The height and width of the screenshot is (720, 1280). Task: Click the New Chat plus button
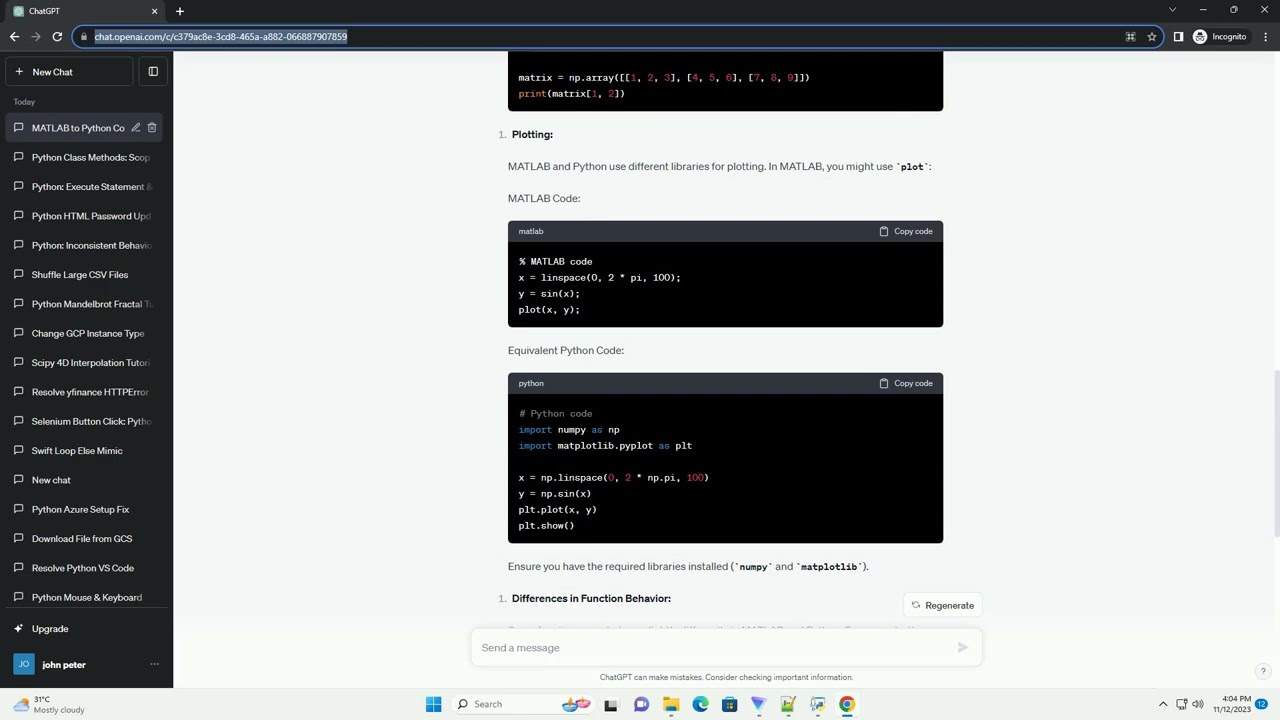click(x=68, y=72)
